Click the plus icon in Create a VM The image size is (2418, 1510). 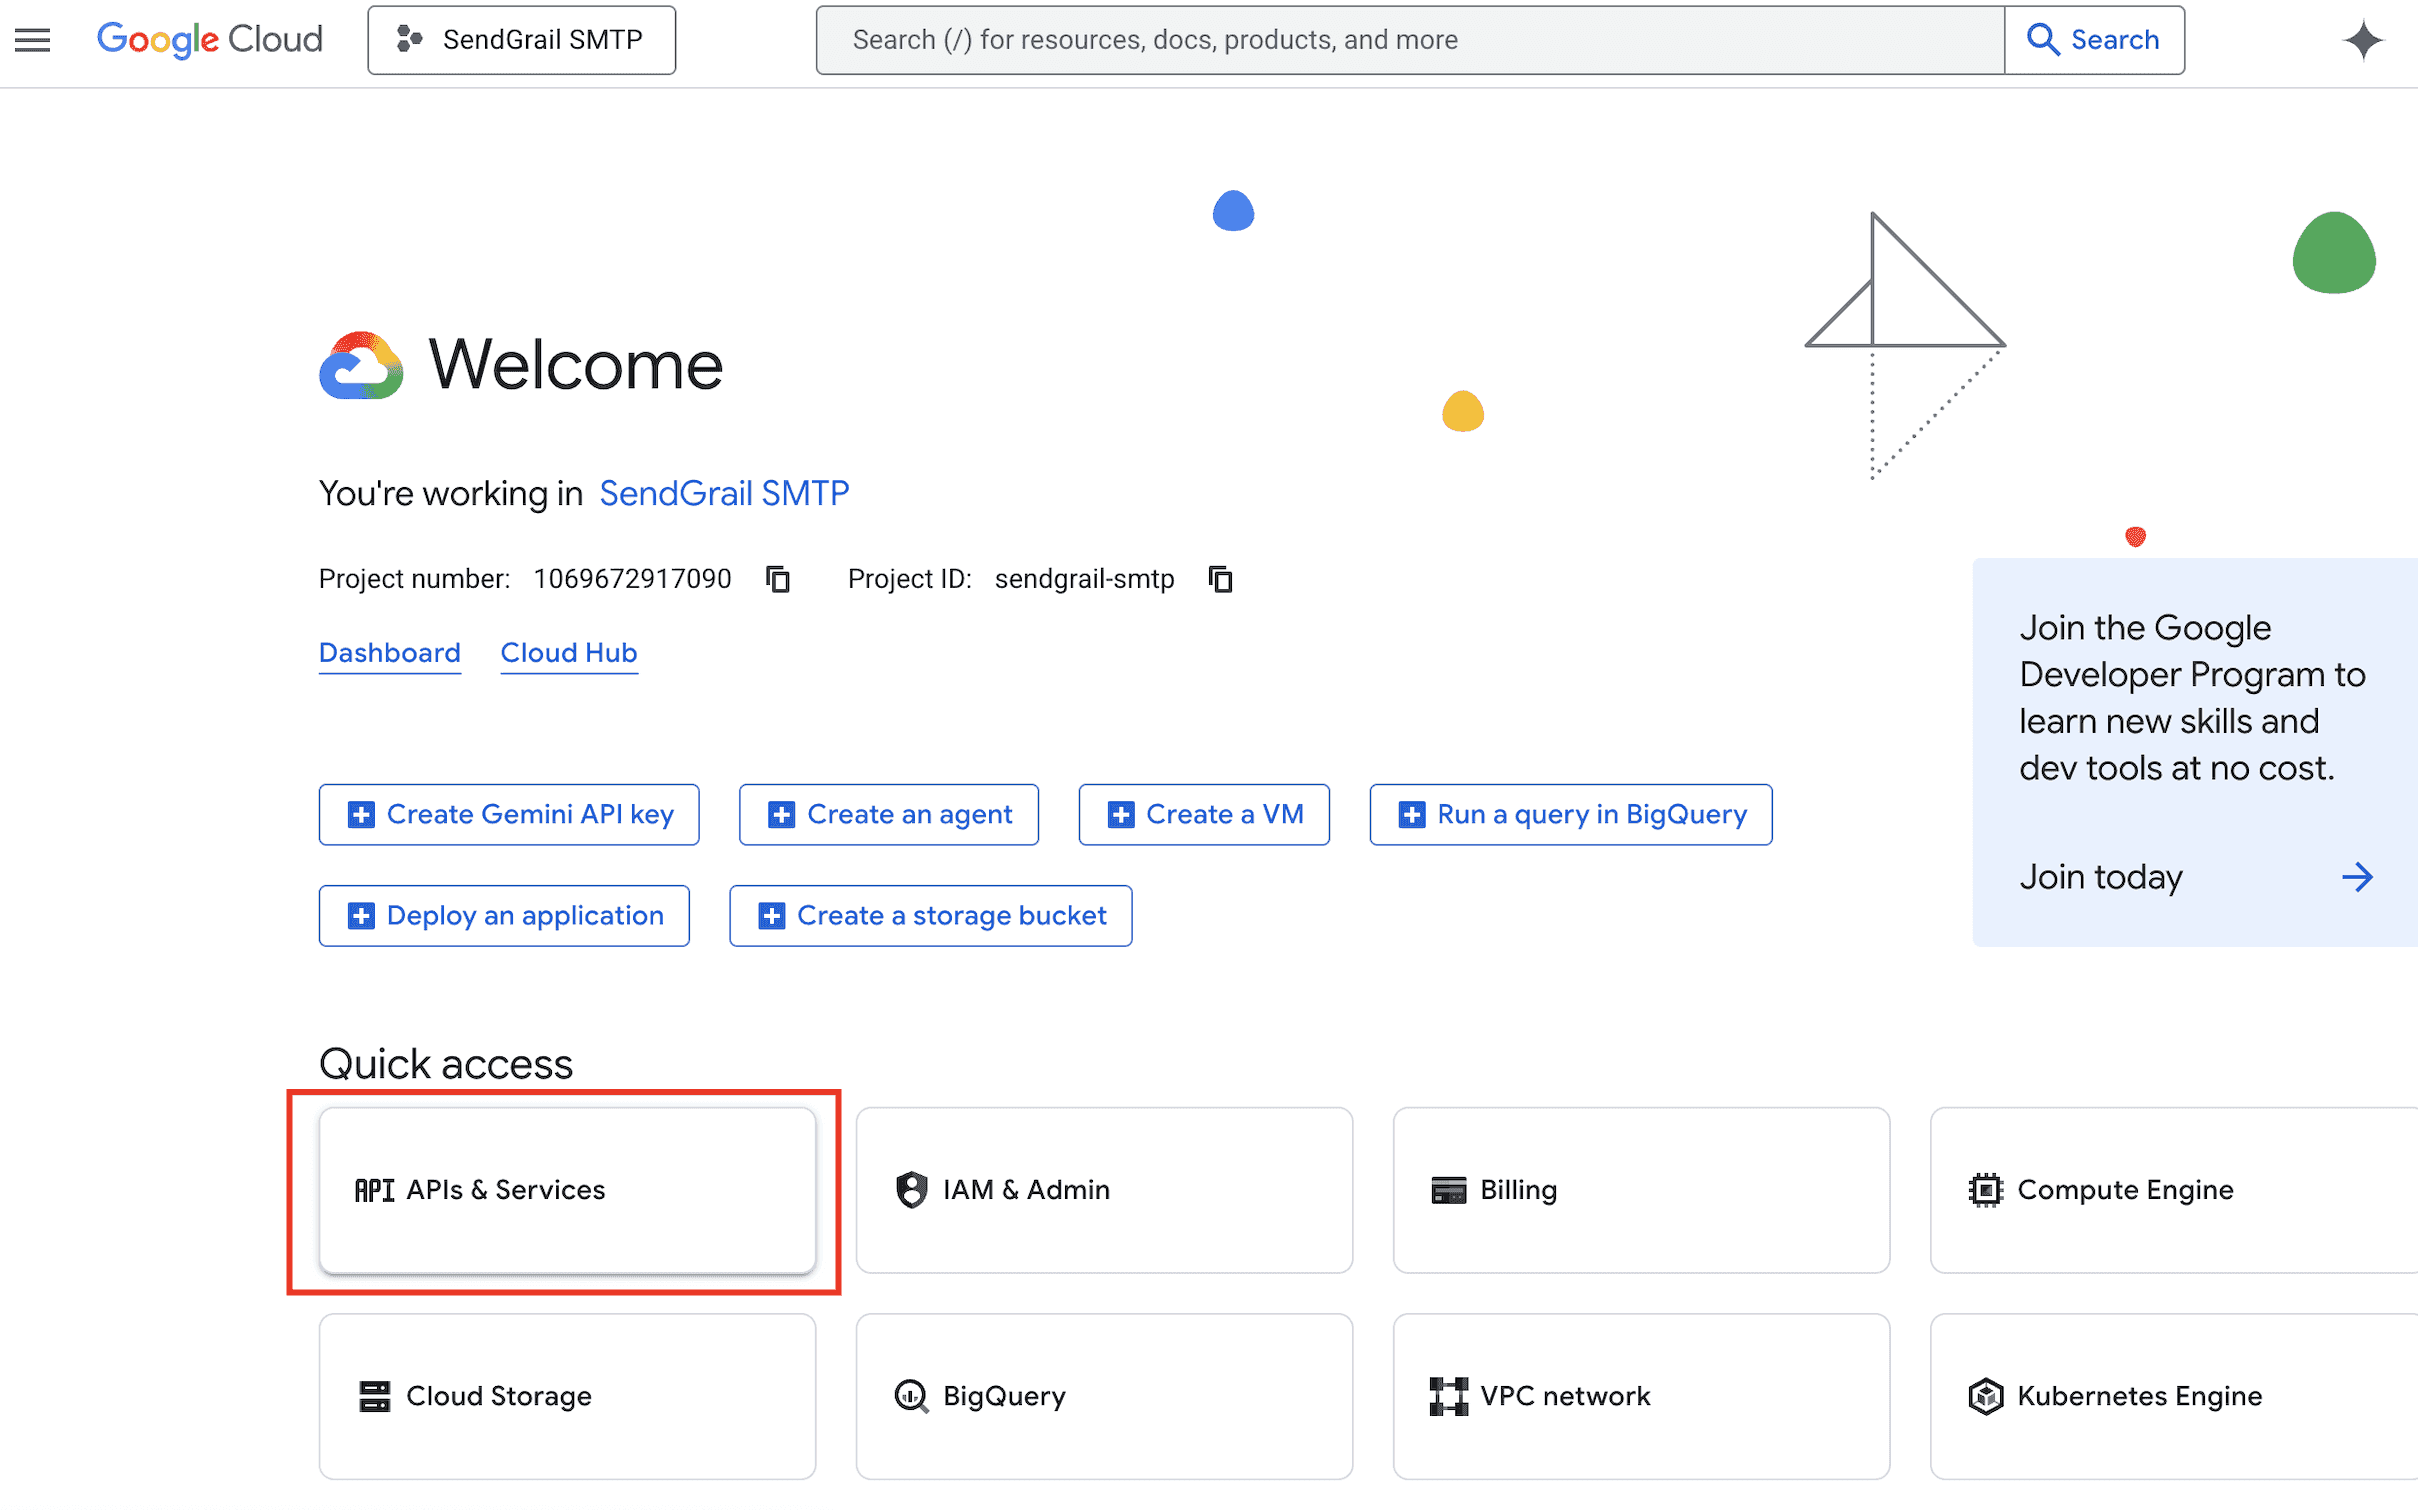pos(1120,815)
